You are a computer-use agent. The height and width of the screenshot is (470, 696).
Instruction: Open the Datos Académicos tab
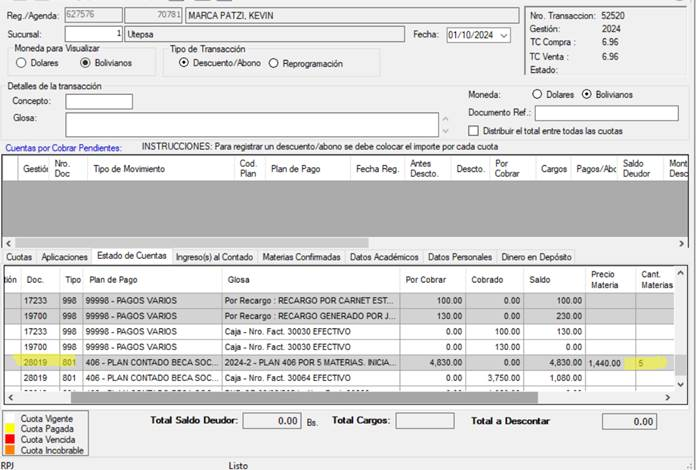tap(384, 257)
